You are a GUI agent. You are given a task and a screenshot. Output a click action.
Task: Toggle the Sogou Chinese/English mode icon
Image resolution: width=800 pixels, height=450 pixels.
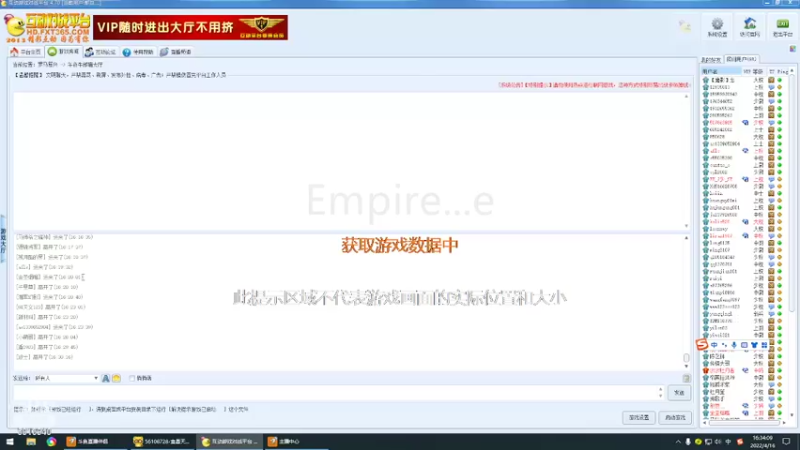tap(714, 345)
